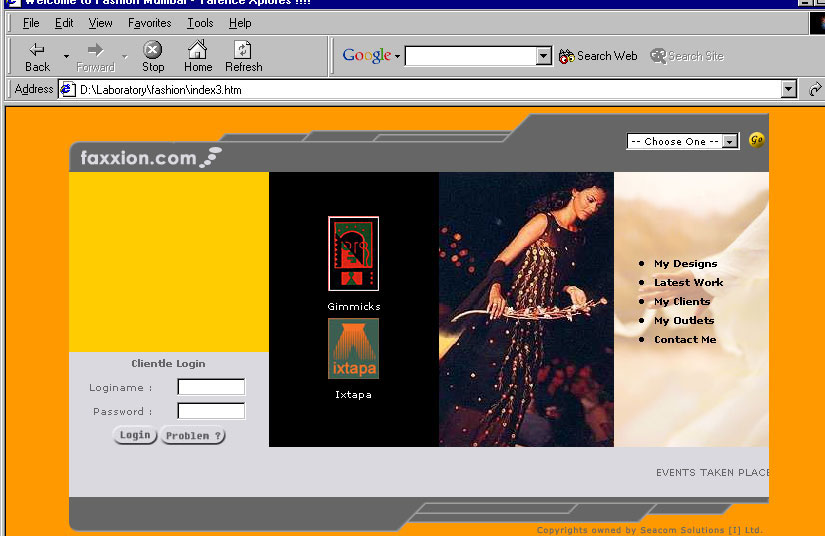
Task: Click inside the Google search box
Action: coord(471,56)
